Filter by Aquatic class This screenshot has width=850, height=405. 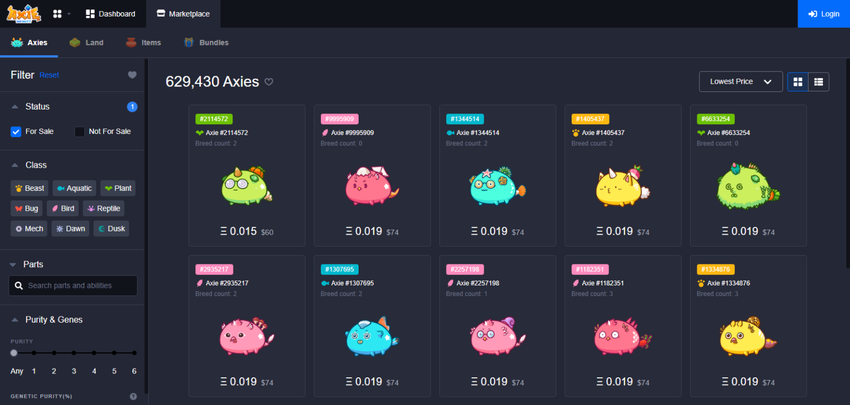pyautogui.click(x=74, y=188)
